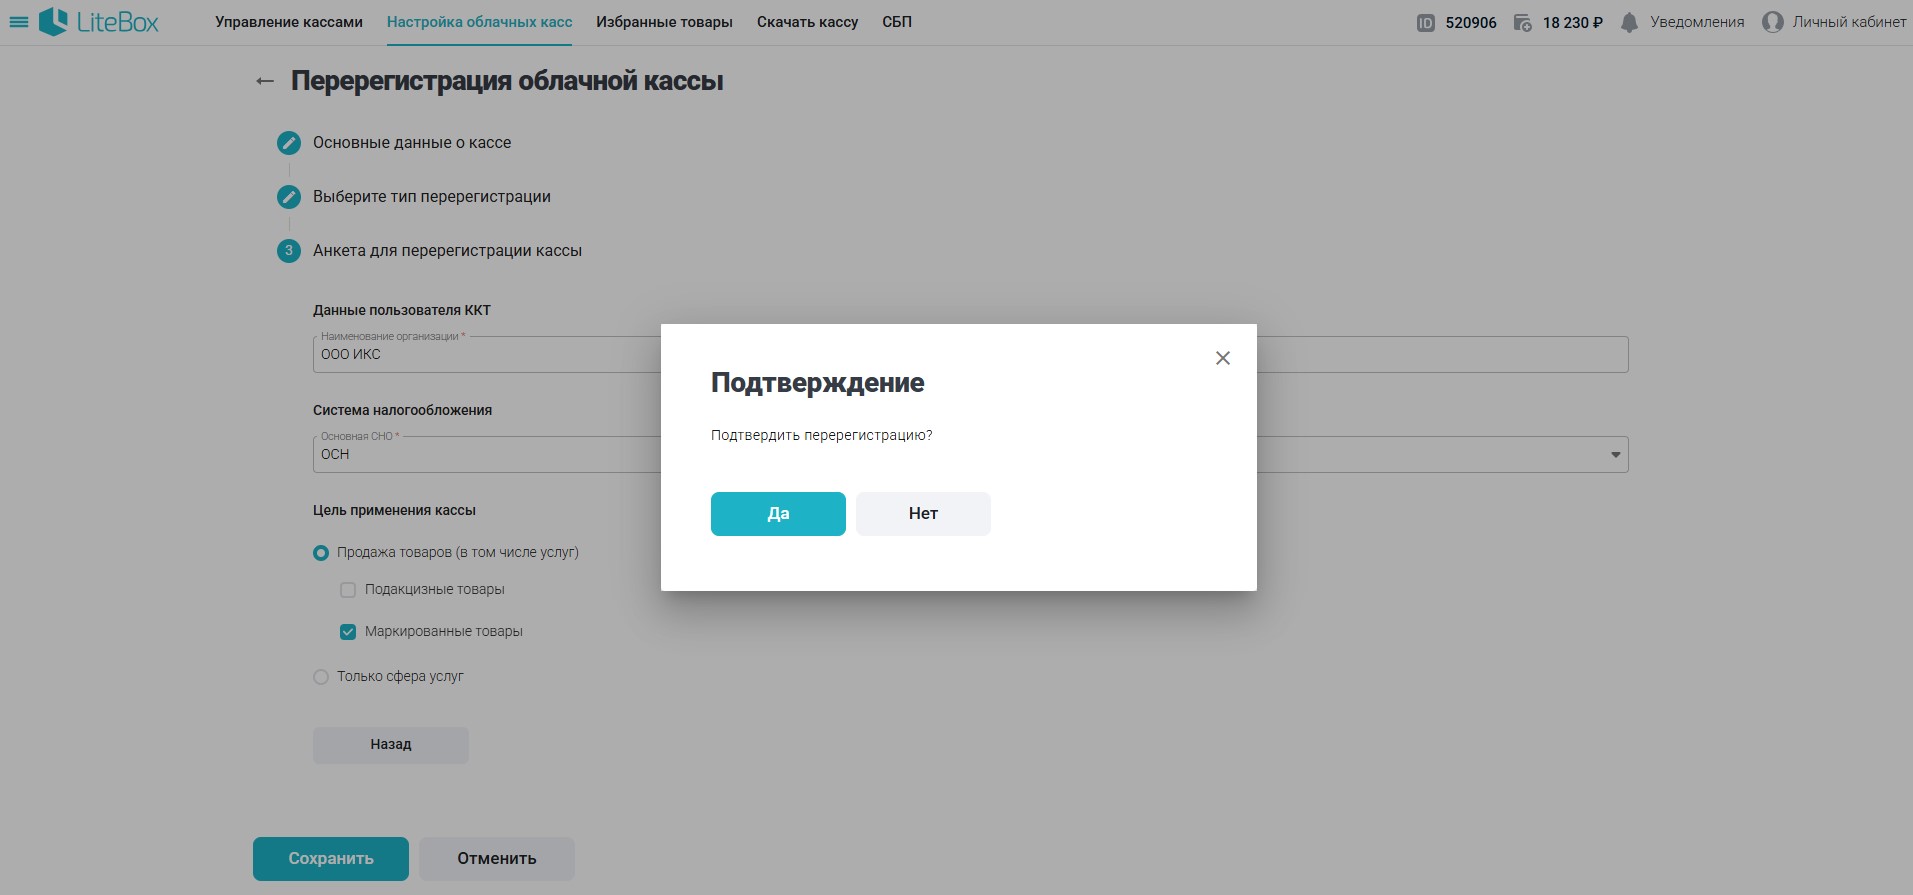
Task: Edit step Основные данные о кассе
Action: click(289, 143)
